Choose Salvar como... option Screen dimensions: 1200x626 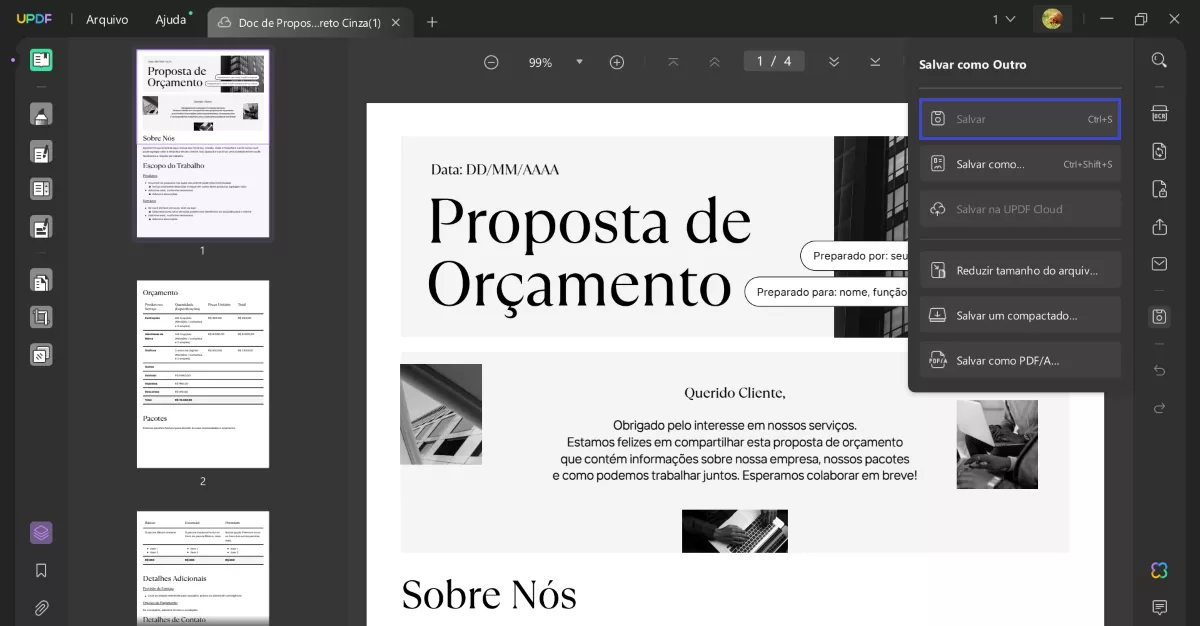coord(1020,164)
